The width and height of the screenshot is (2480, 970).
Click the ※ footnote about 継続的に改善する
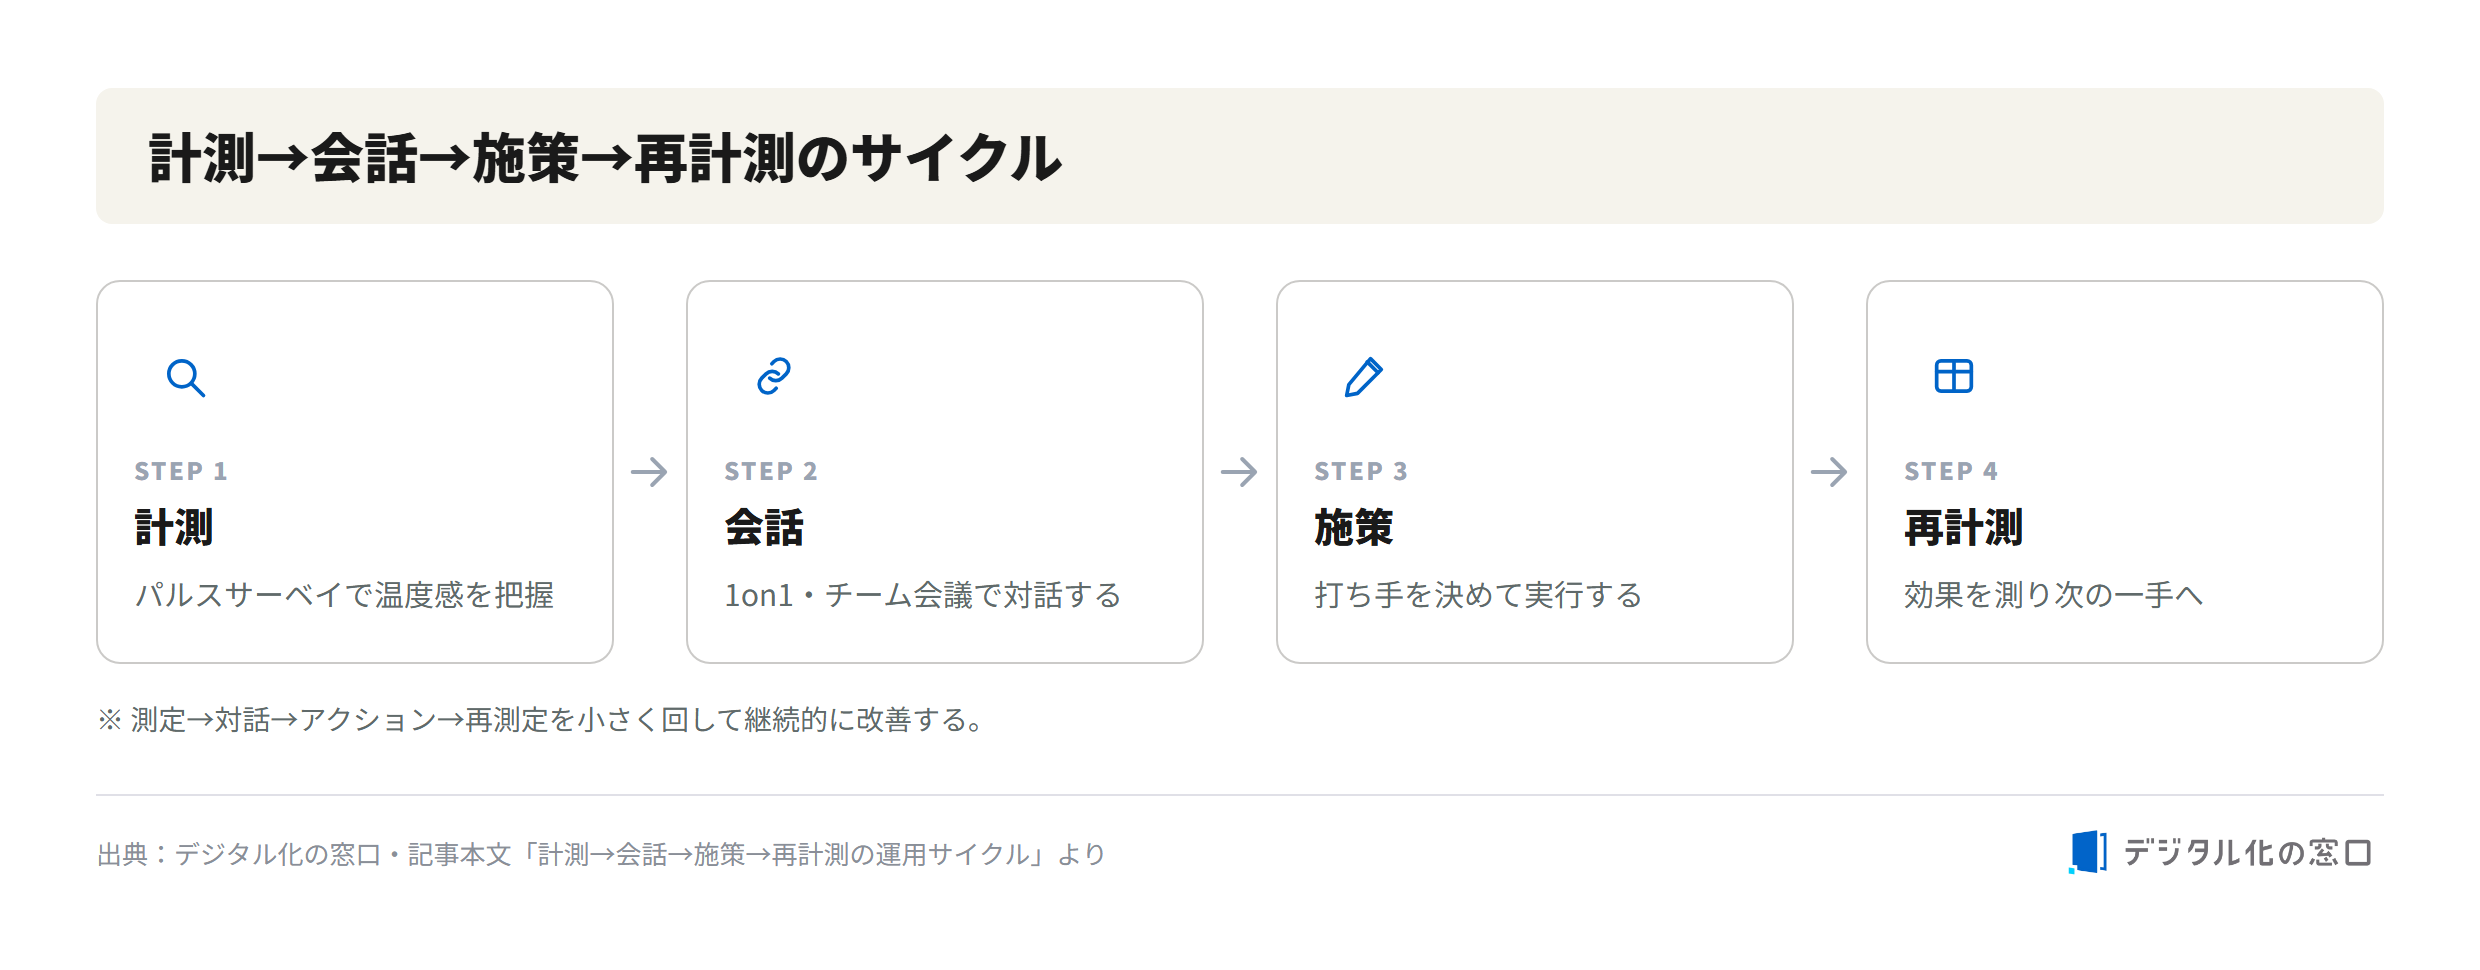click(540, 719)
